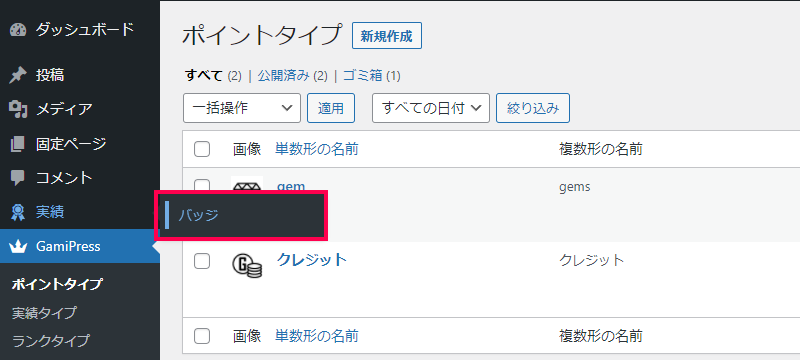Click the コメント speech bubble icon
The width and height of the screenshot is (800, 360).
tap(18, 178)
